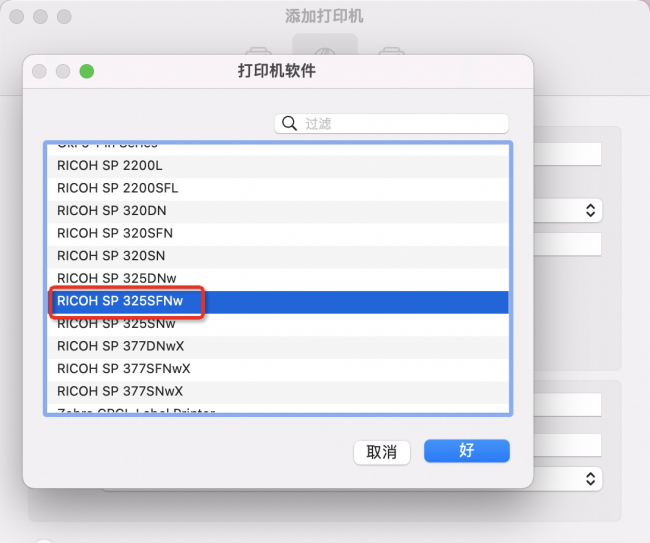Click the filter search field
The height and width of the screenshot is (543, 650).
pyautogui.click(x=391, y=124)
